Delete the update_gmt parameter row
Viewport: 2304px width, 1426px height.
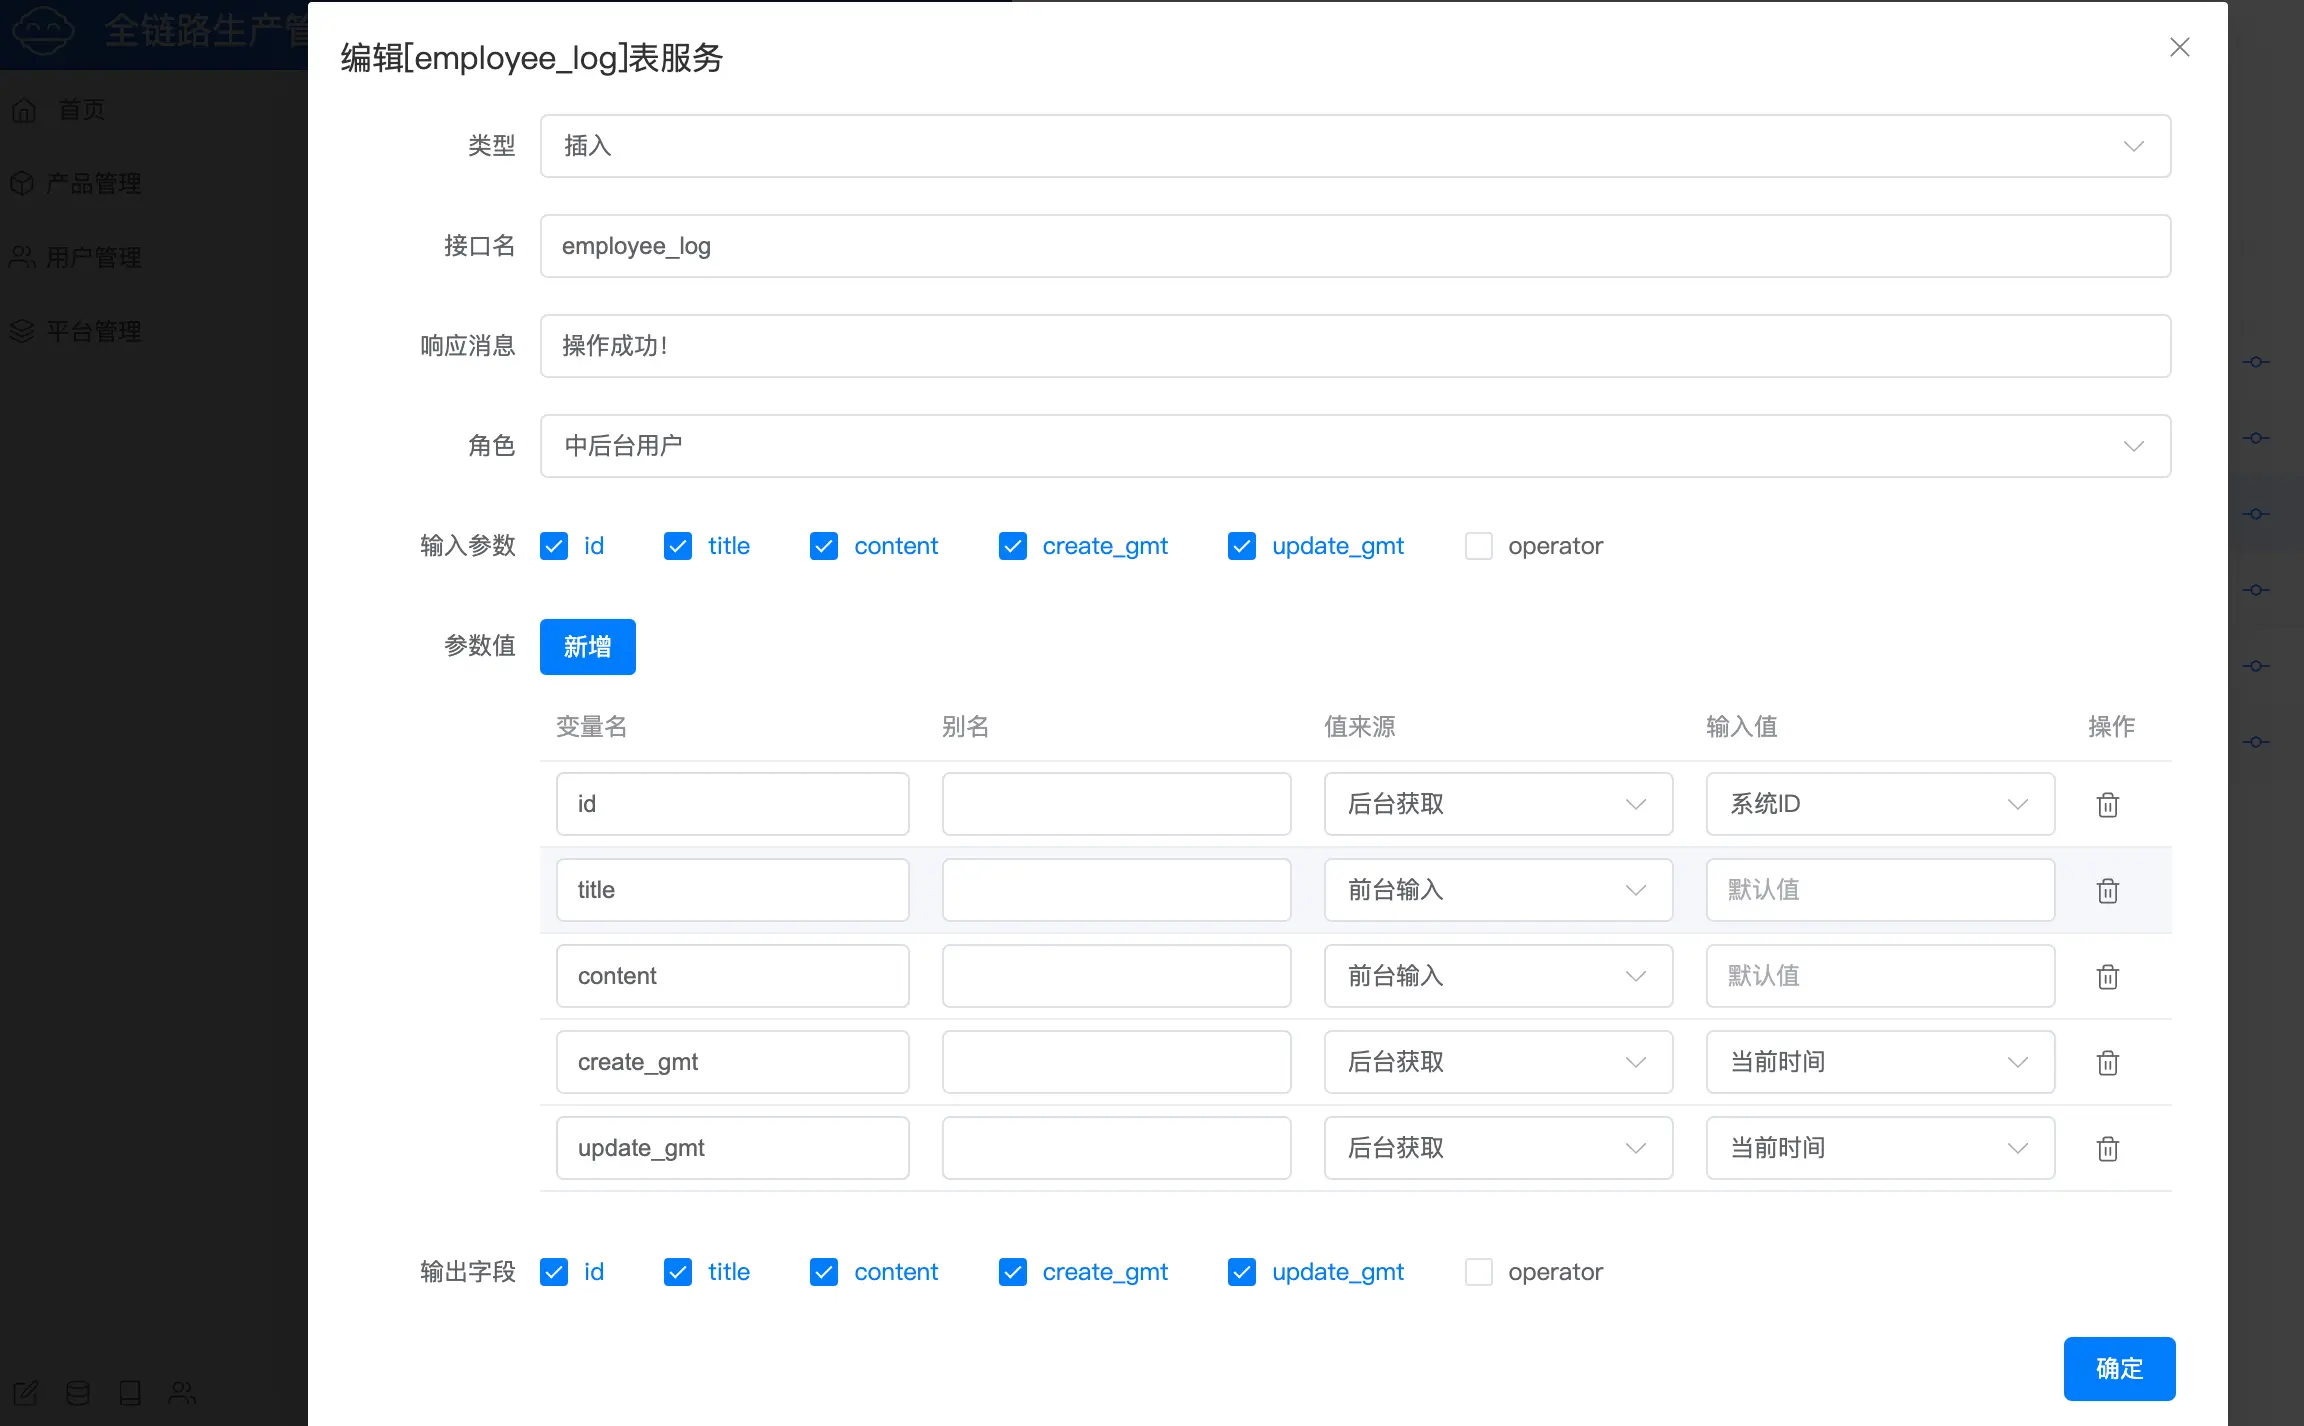tap(2107, 1149)
